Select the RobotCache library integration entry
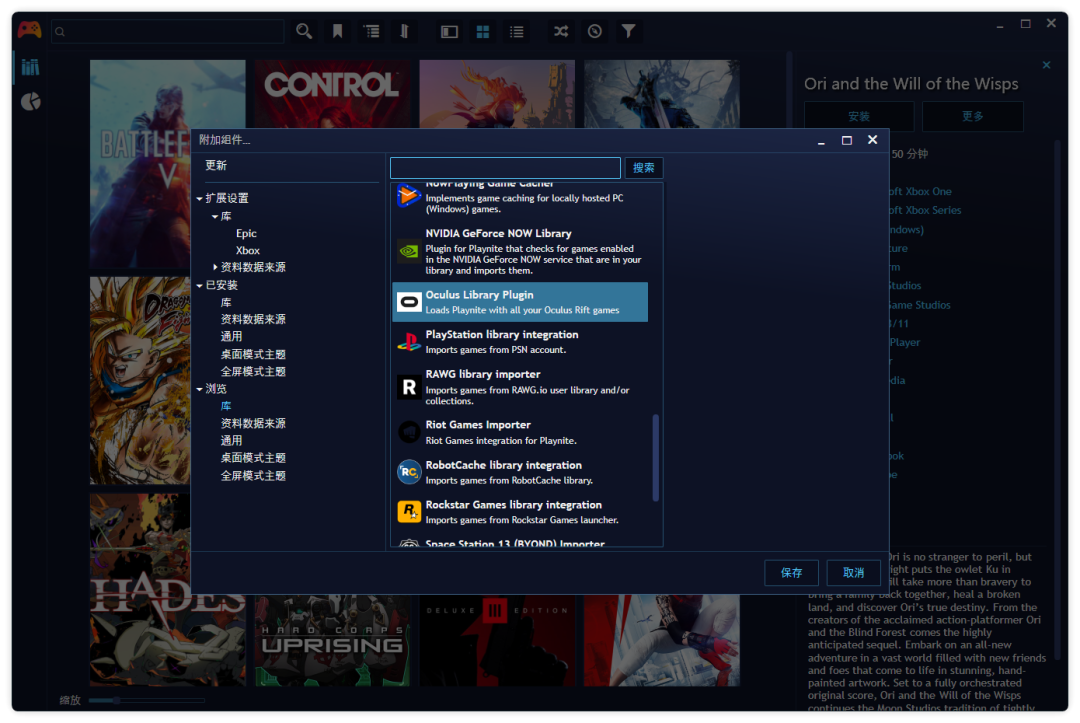The height and width of the screenshot is (723, 1080). 520,472
